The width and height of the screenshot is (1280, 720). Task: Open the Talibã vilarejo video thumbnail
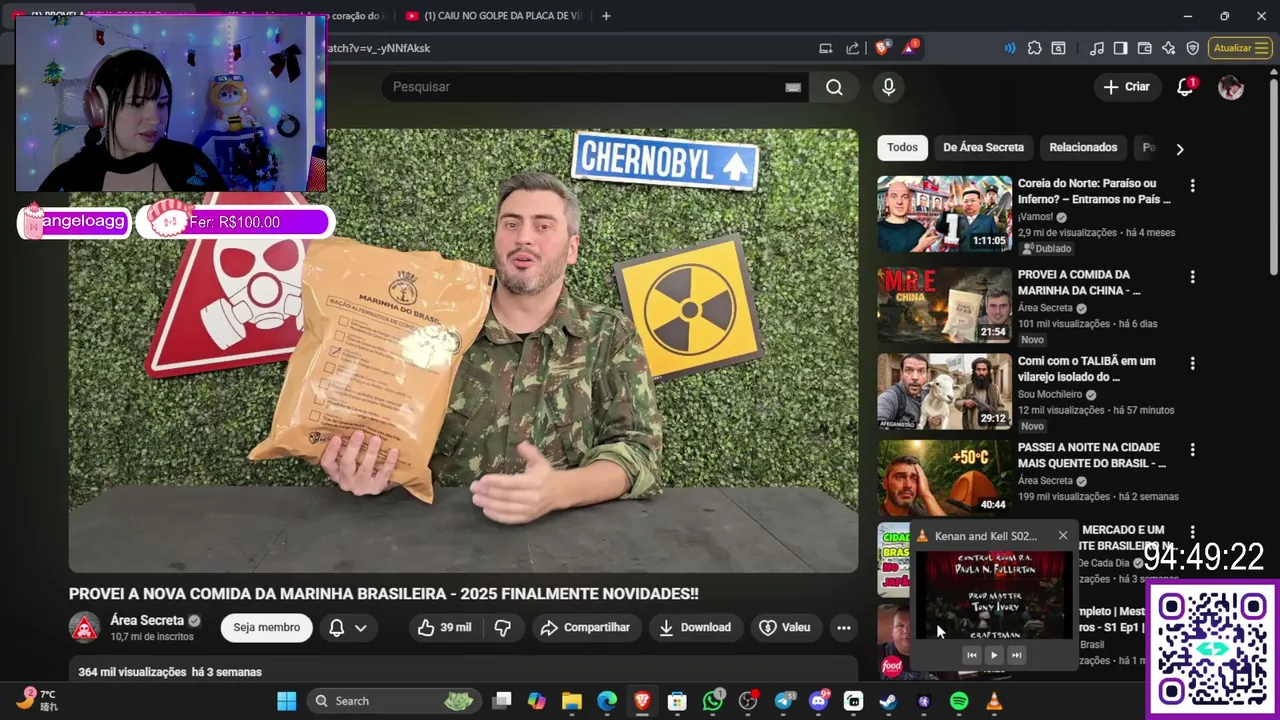coord(945,391)
